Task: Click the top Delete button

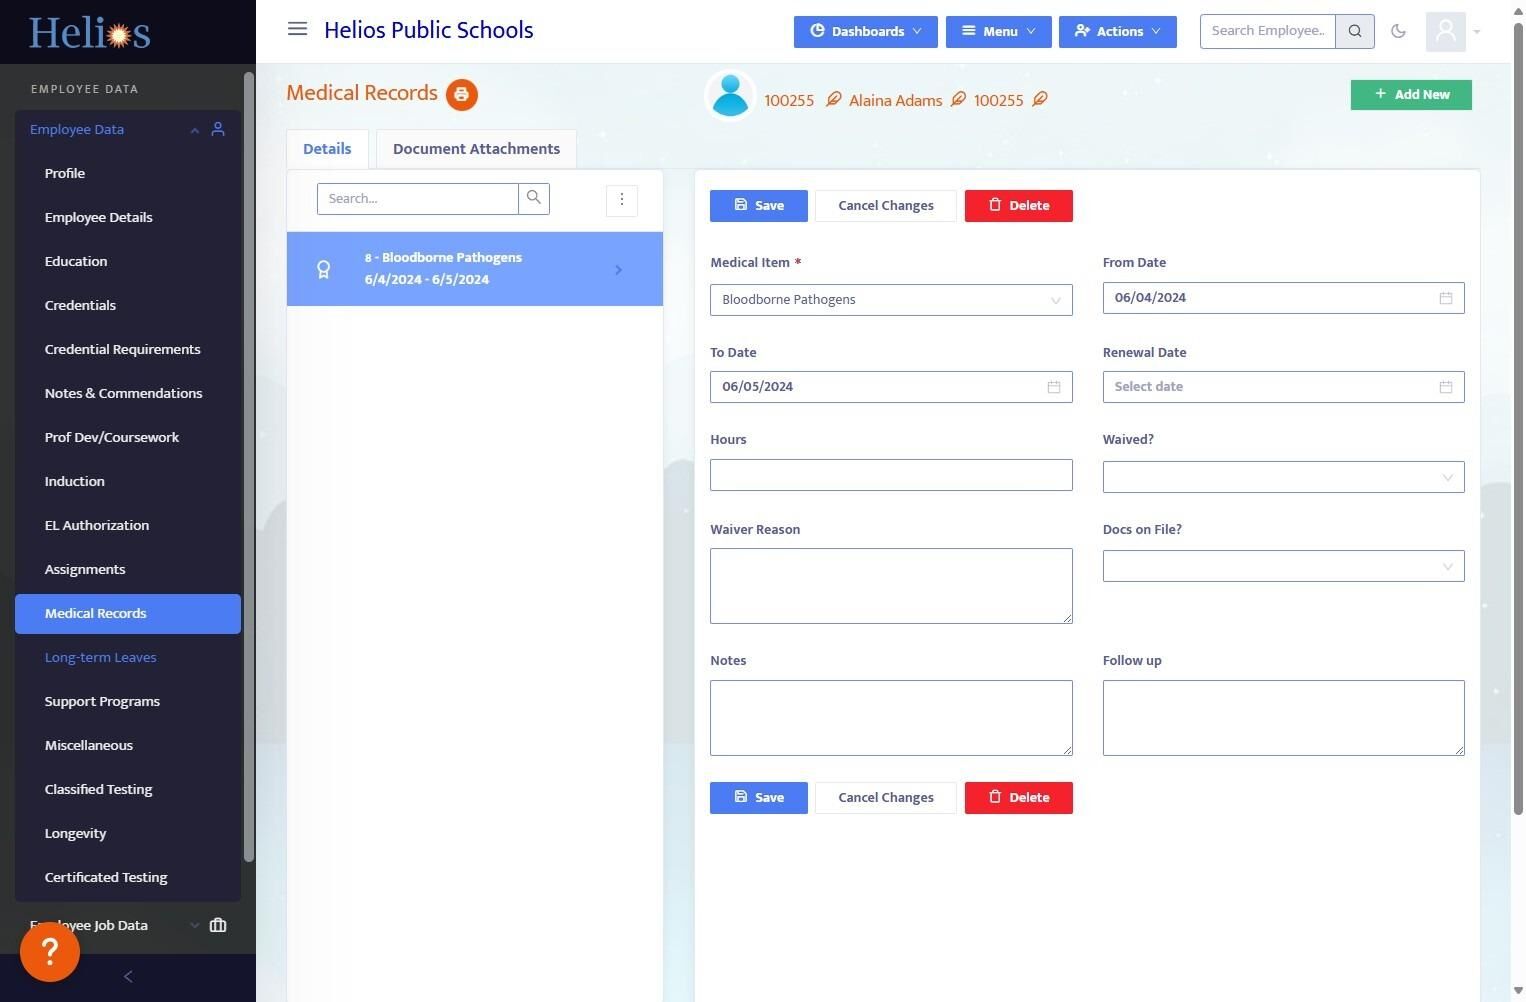Action: pos(1019,206)
